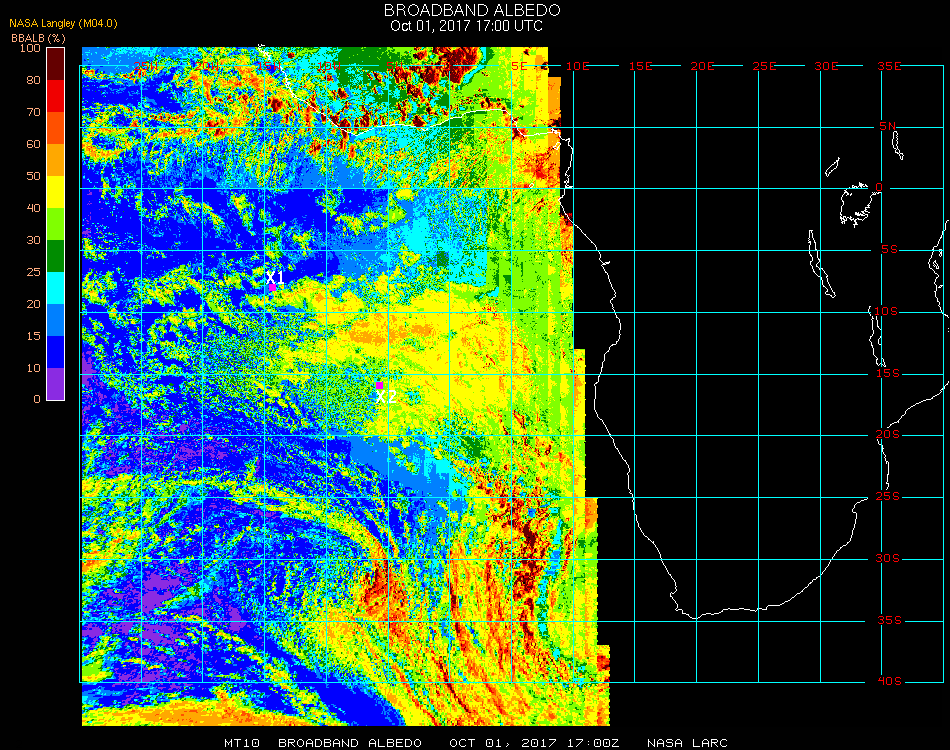Click the legend value 60
This screenshot has width=950, height=750.
(x=33, y=144)
